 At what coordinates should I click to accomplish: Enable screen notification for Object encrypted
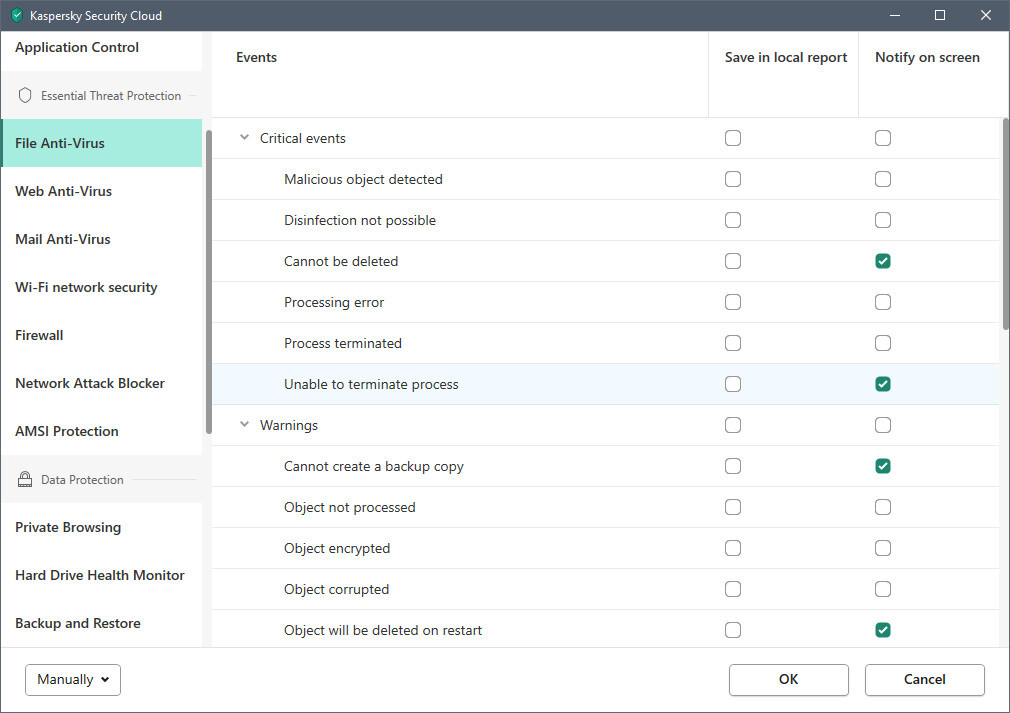883,548
